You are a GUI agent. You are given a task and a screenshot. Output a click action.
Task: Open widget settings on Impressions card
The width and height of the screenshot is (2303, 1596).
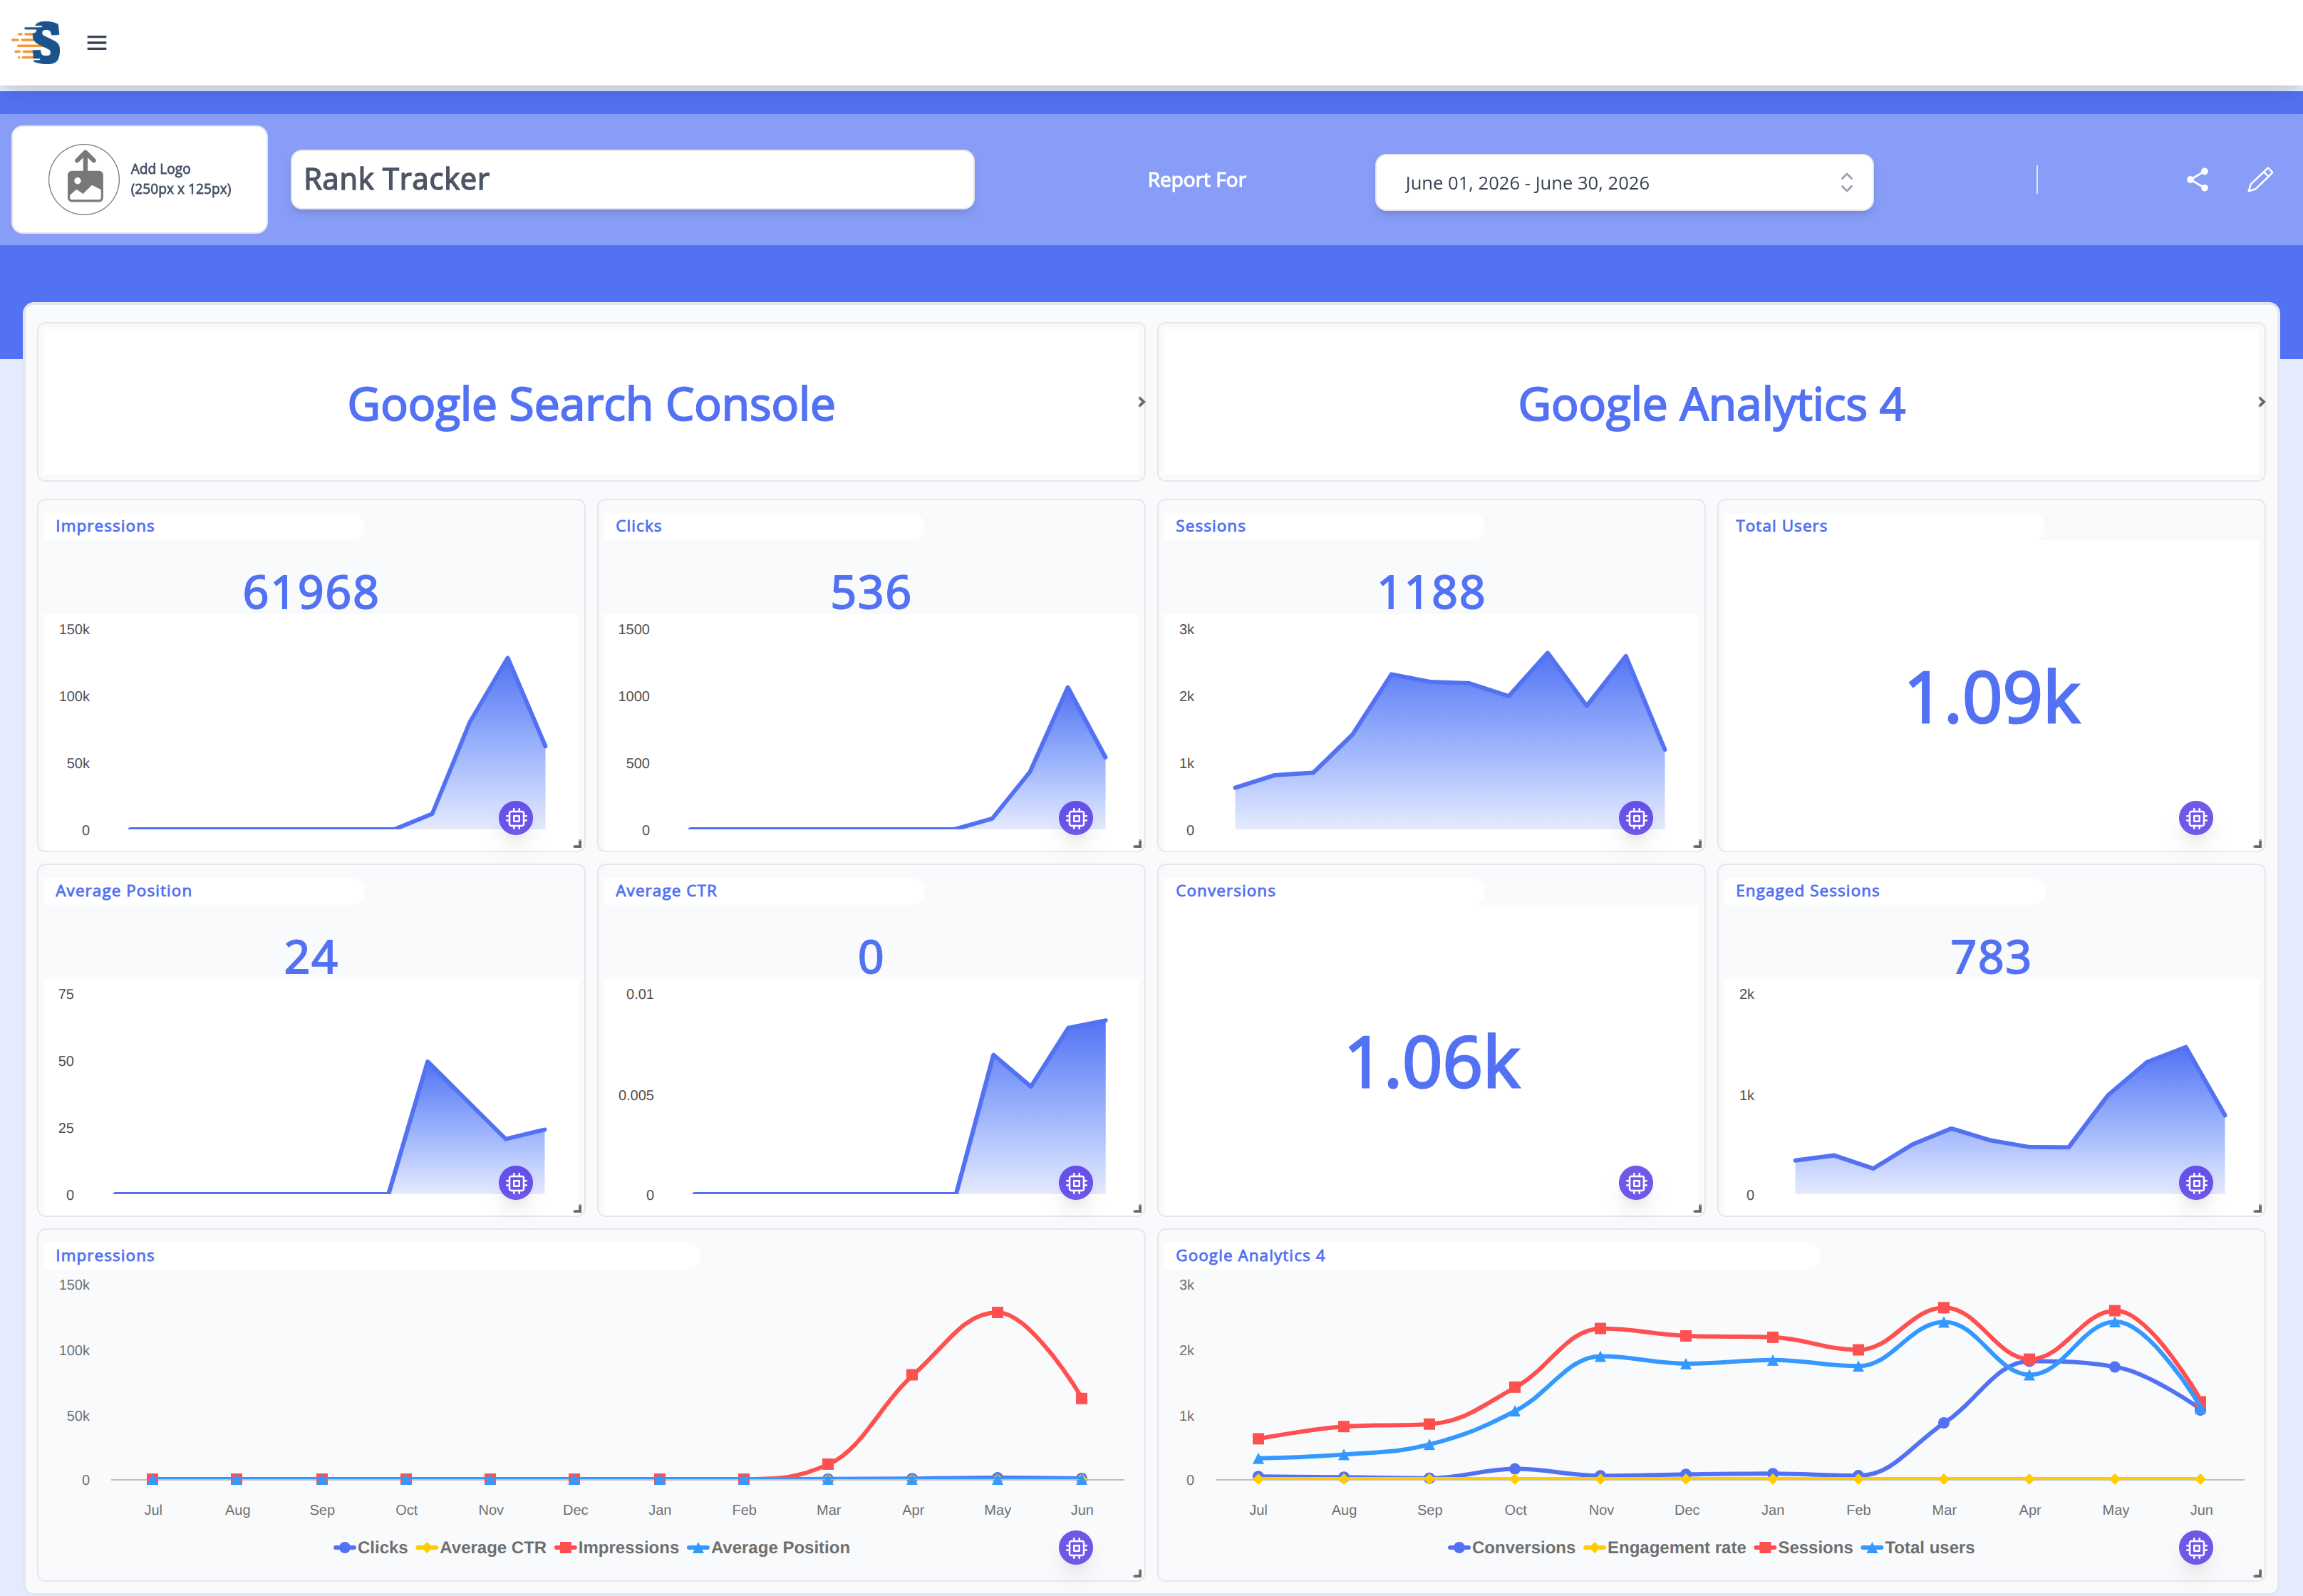[x=516, y=818]
